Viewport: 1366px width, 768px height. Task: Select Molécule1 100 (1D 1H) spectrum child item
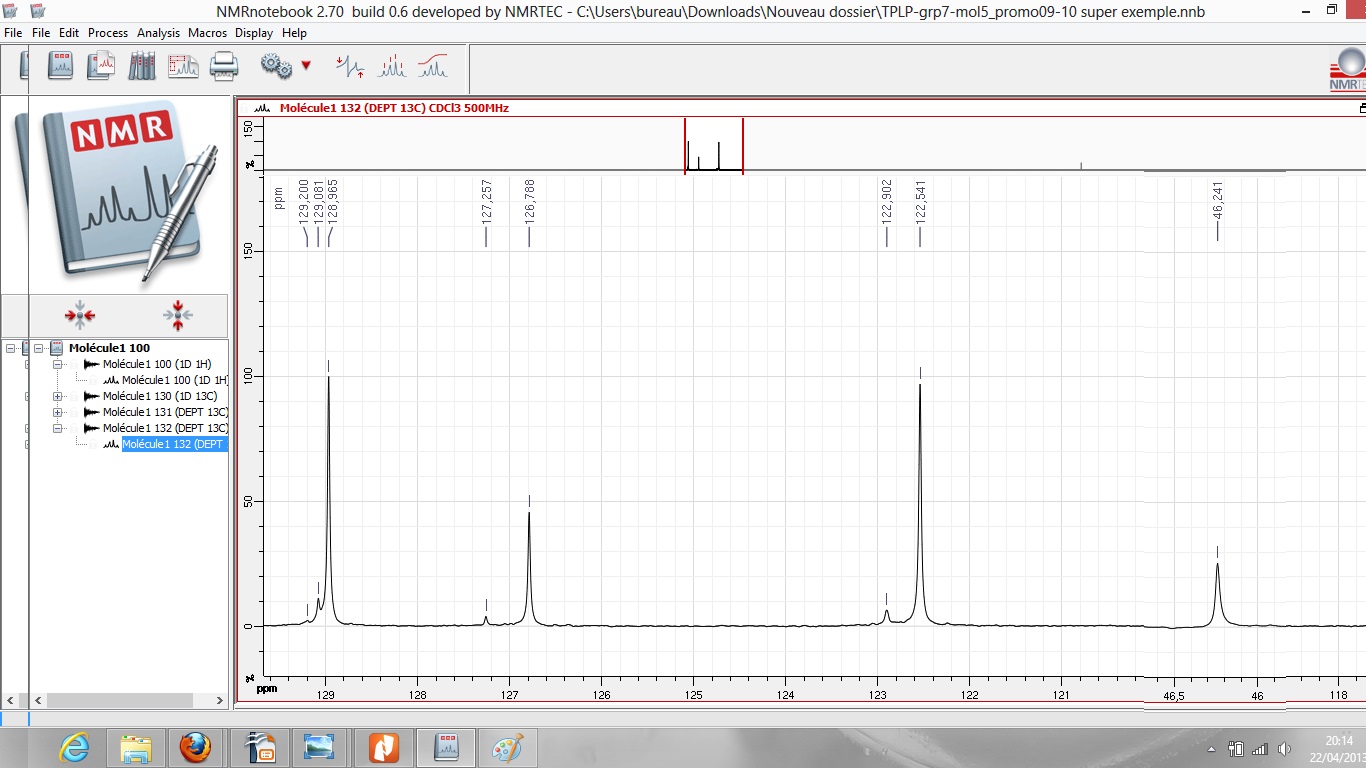175,380
